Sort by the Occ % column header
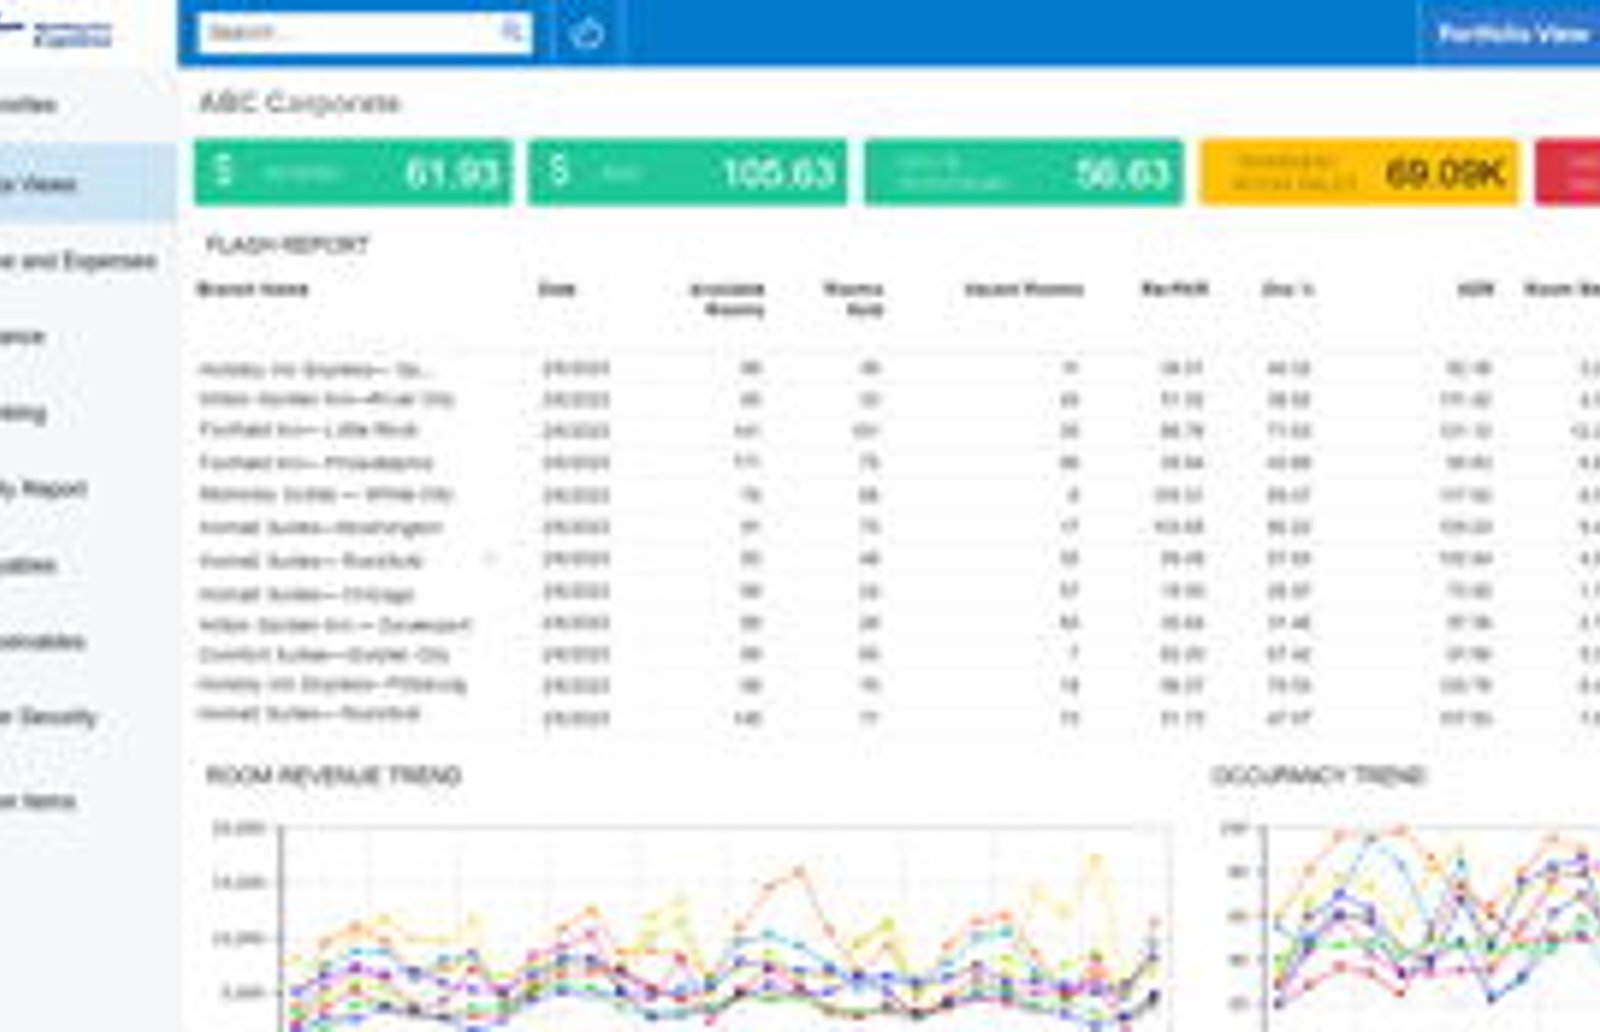The image size is (1600, 1032). click(x=1288, y=289)
